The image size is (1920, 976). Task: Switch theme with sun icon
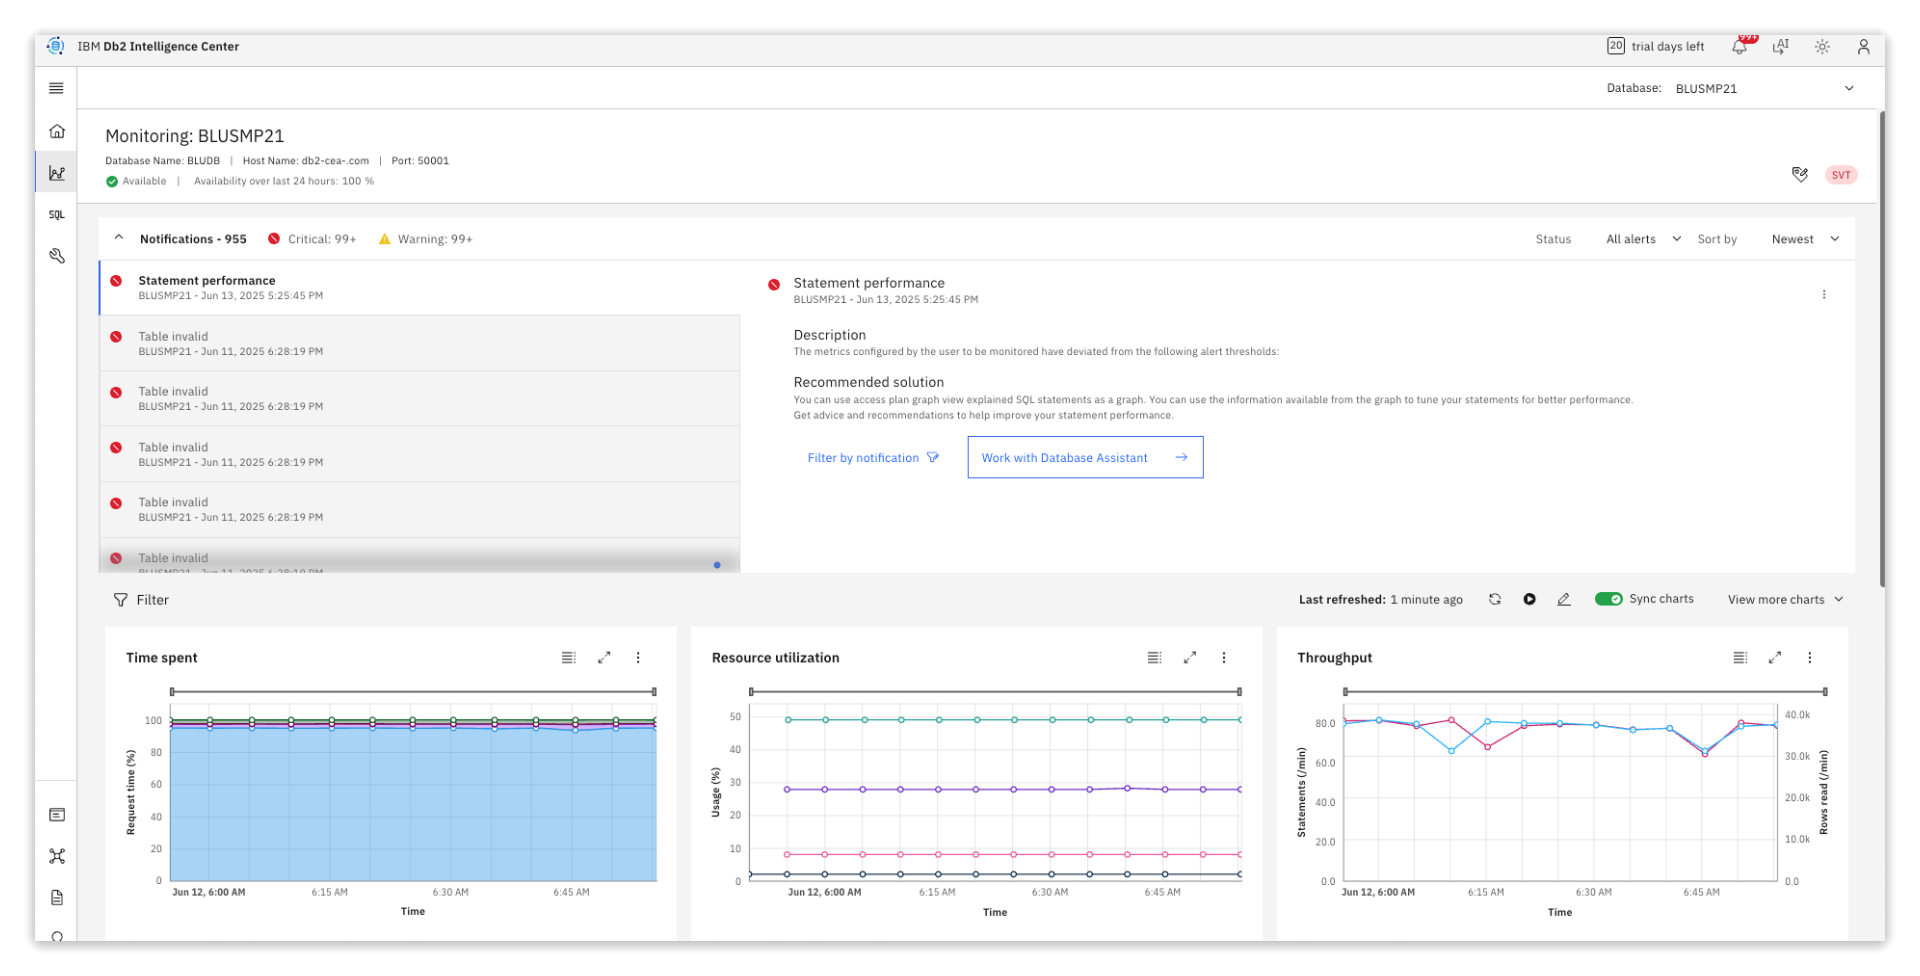point(1822,47)
